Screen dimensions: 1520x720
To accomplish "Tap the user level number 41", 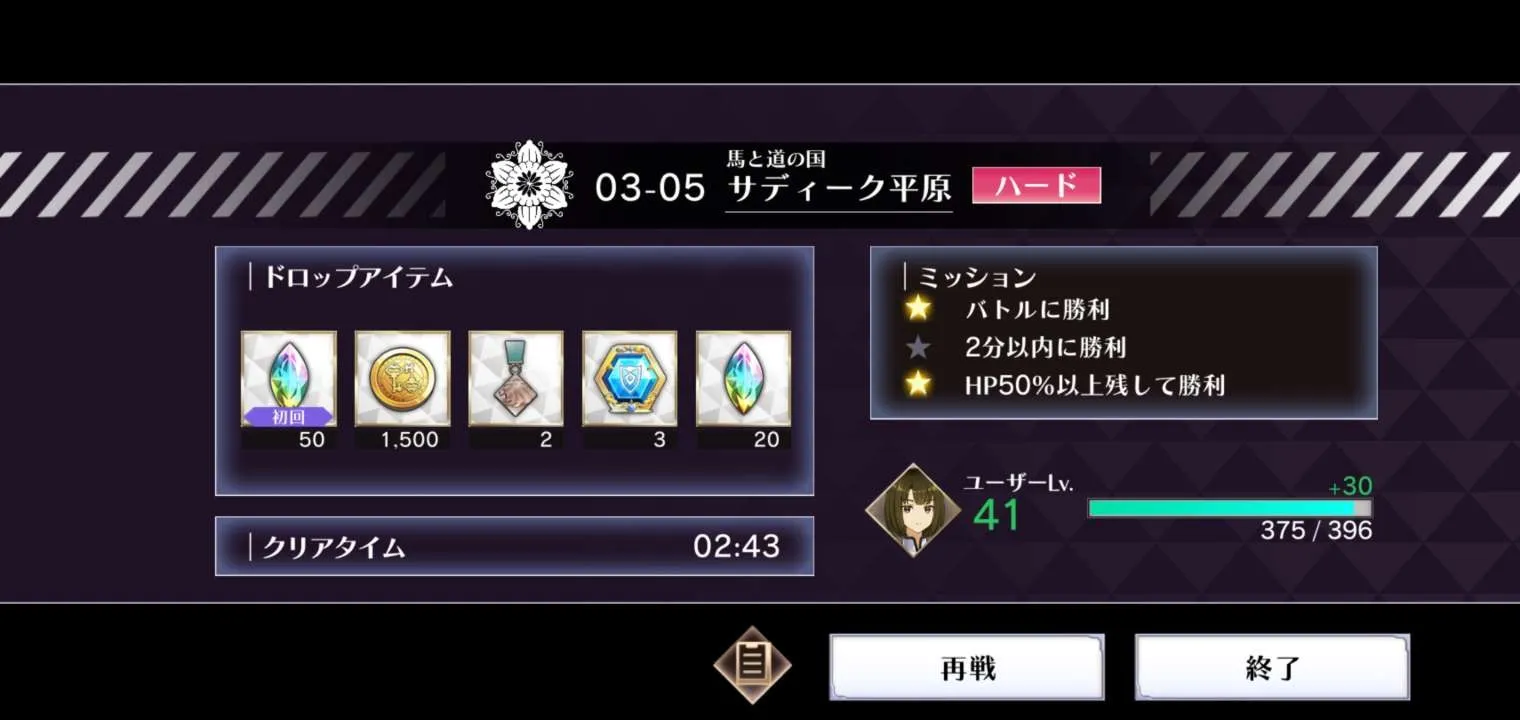I will [x=996, y=516].
